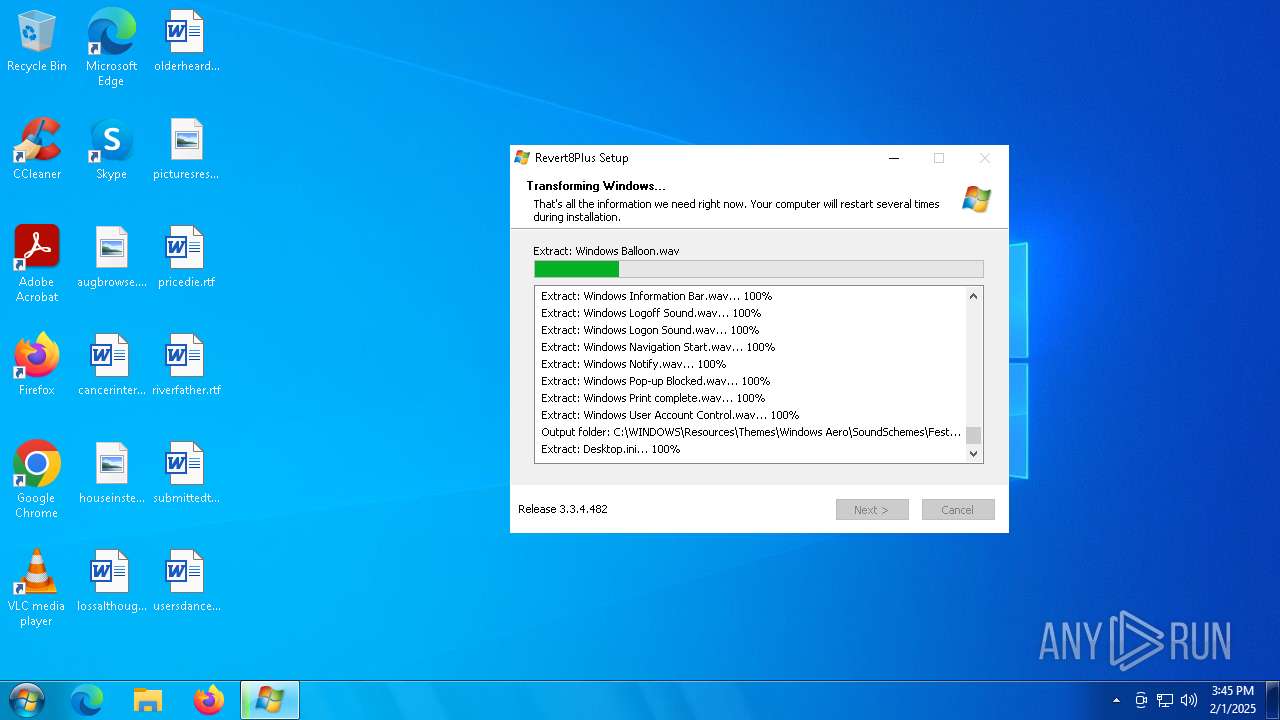Select the submittedt Word document icon
The image size is (1280, 720).
[186, 474]
